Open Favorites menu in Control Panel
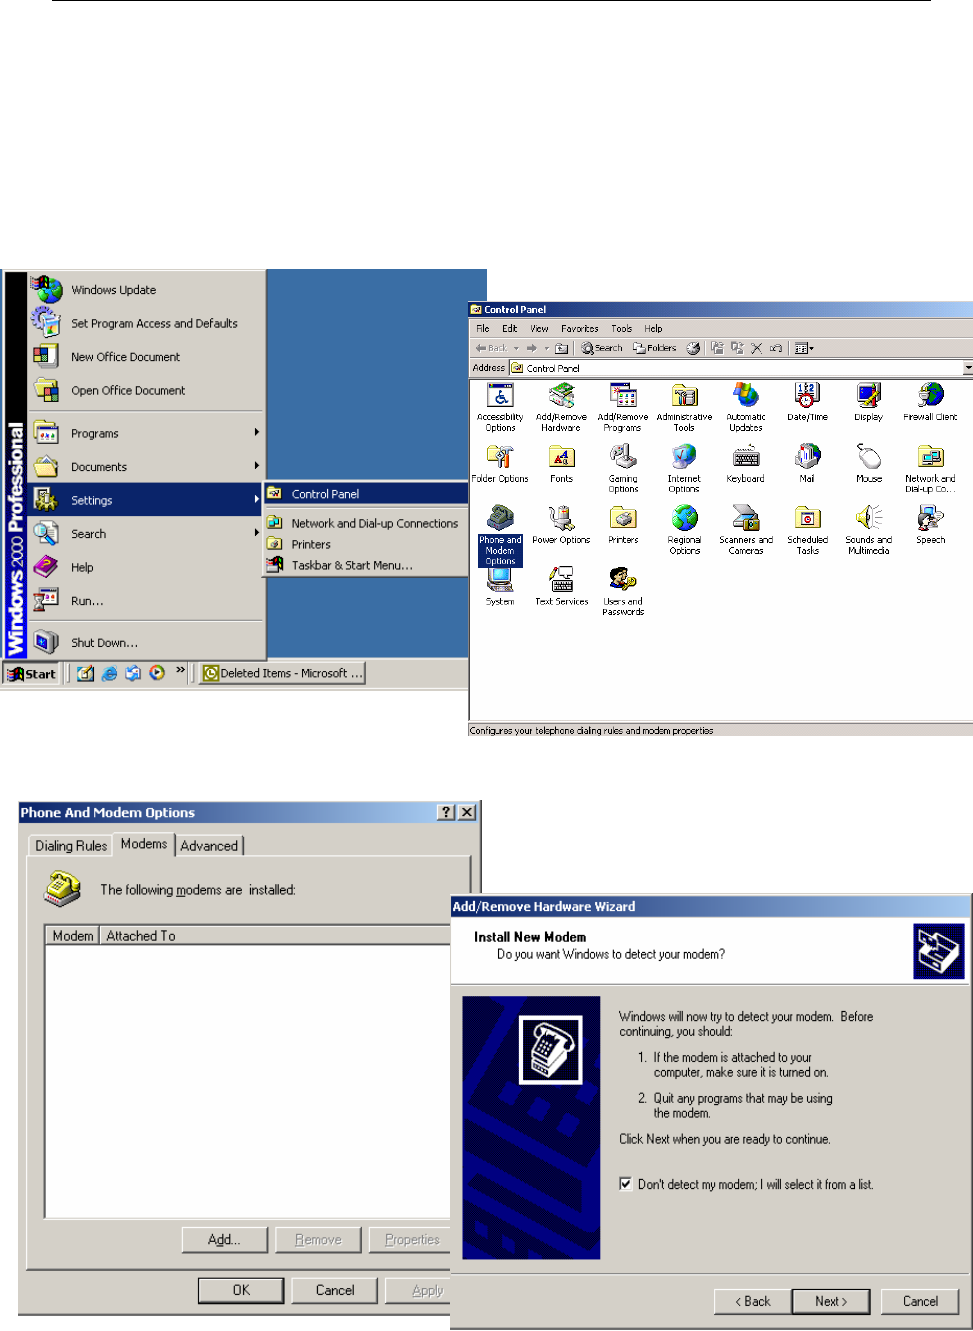This screenshot has width=973, height=1331. click(x=580, y=328)
